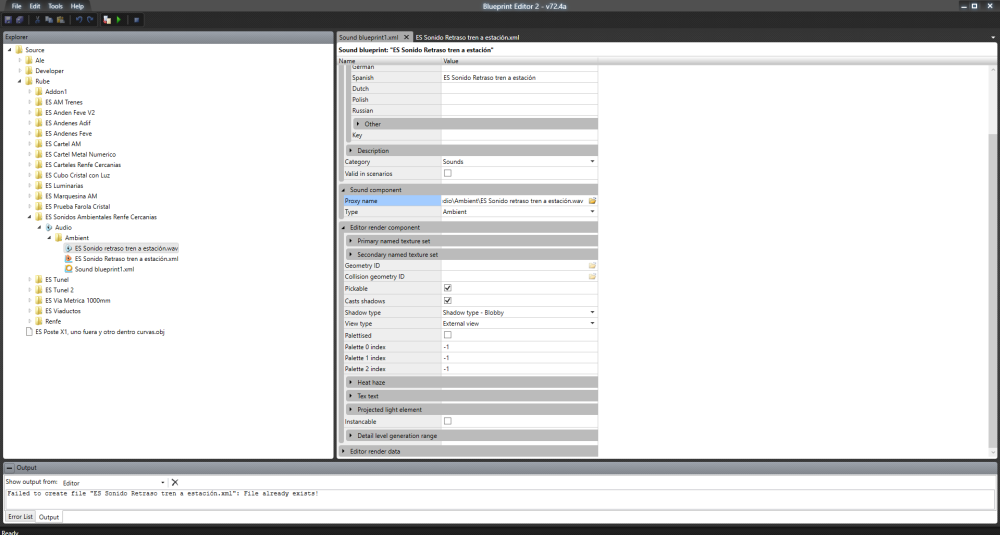
Task: Select Sound blueprint1.xml in Explorer tree
Action: [x=104, y=269]
